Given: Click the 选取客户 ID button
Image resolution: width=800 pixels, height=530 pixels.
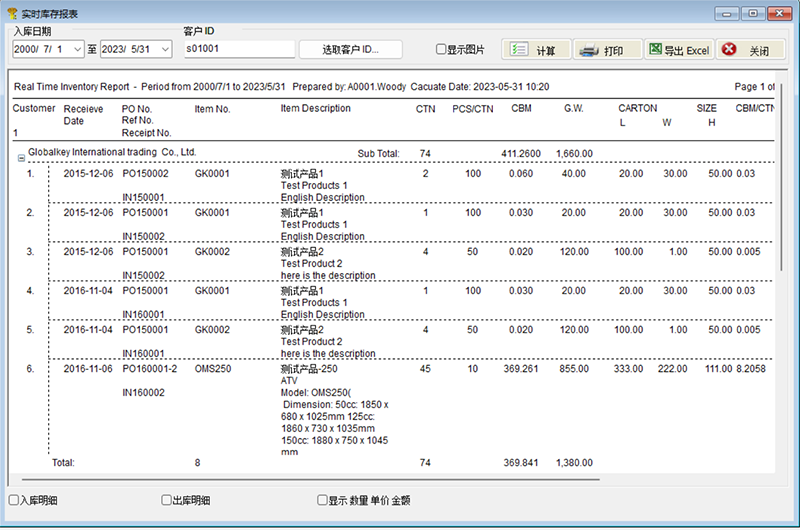Looking at the screenshot, I should (x=350, y=49).
